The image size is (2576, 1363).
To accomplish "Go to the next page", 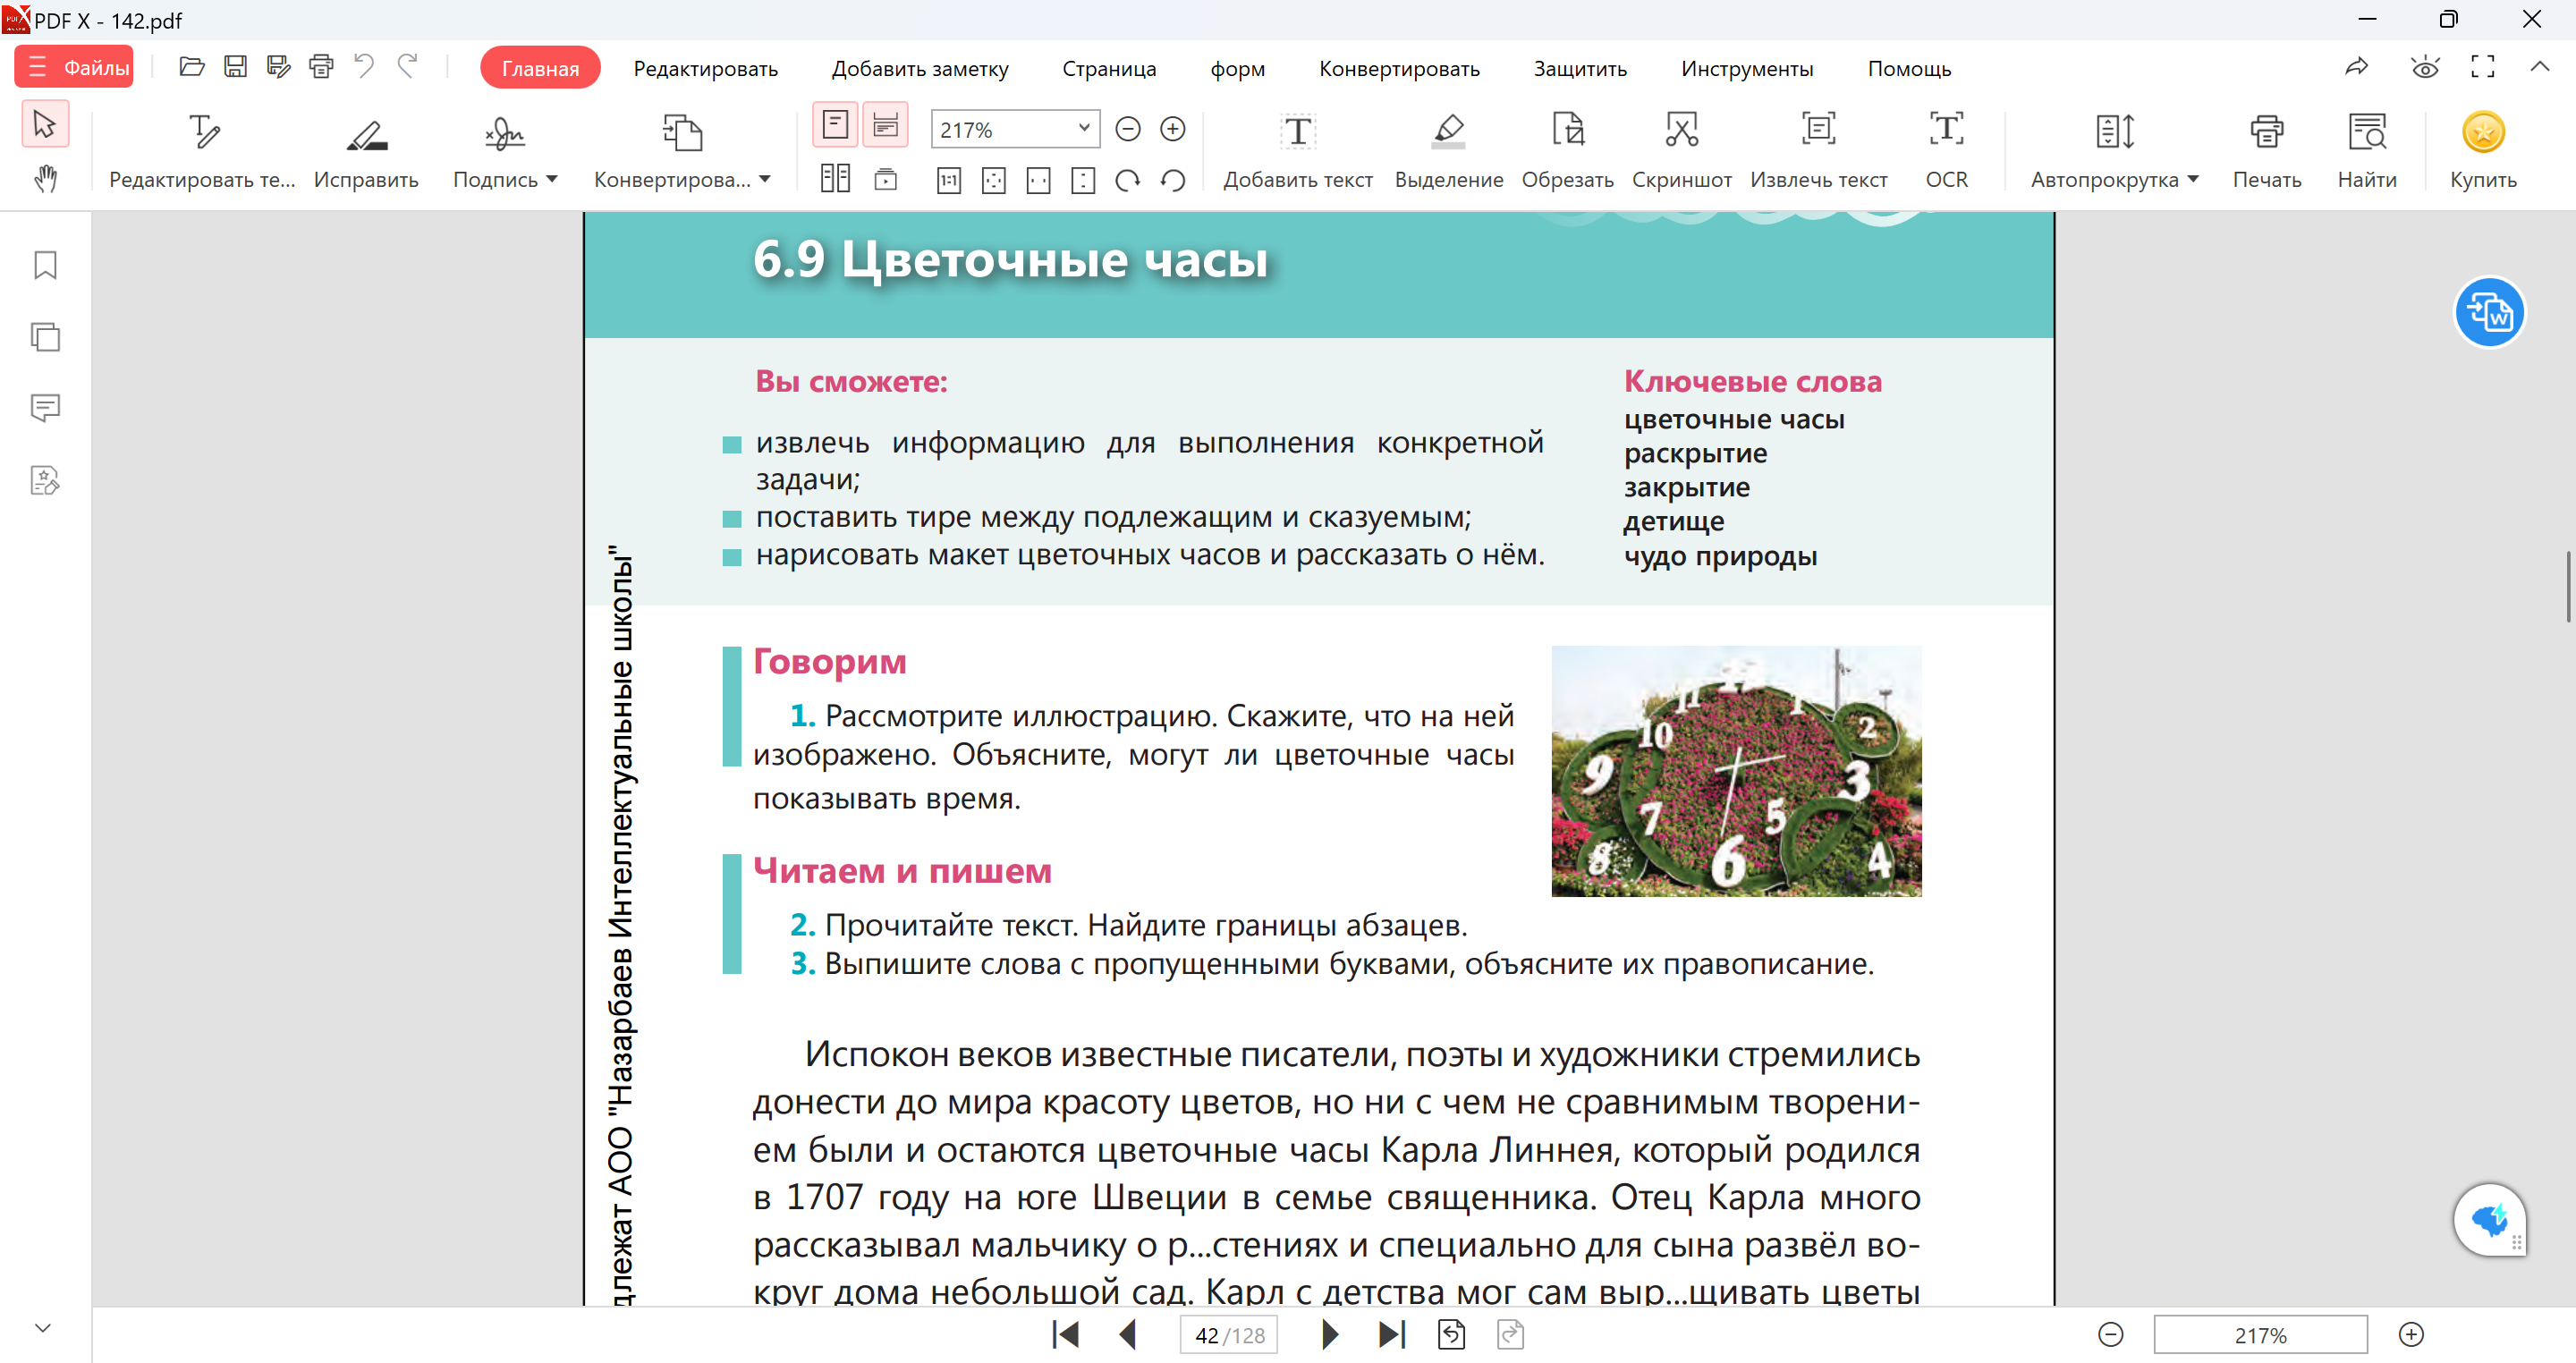I will (x=1329, y=1334).
